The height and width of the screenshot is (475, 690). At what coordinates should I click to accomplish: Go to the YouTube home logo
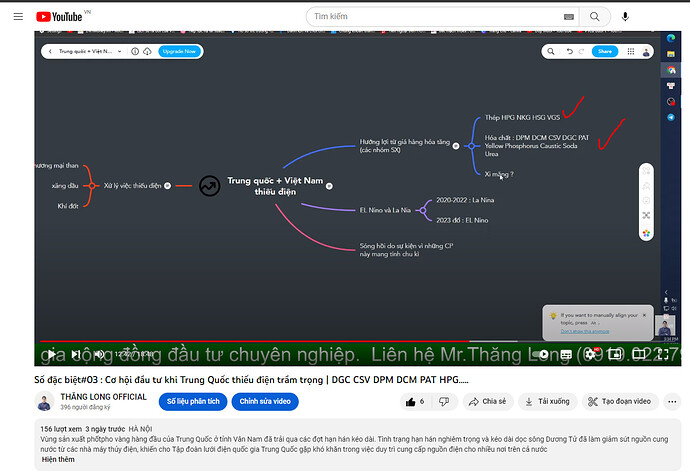coord(59,17)
